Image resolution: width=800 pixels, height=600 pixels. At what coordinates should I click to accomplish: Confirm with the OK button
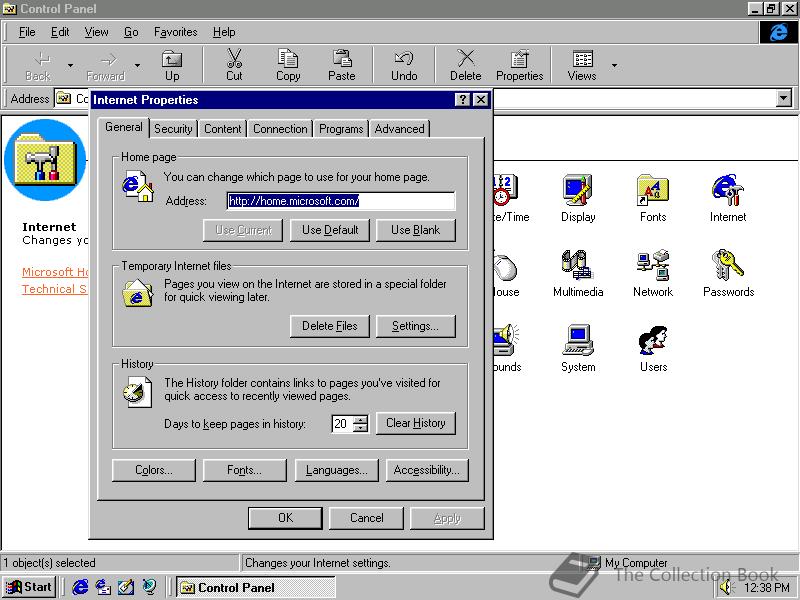285,518
